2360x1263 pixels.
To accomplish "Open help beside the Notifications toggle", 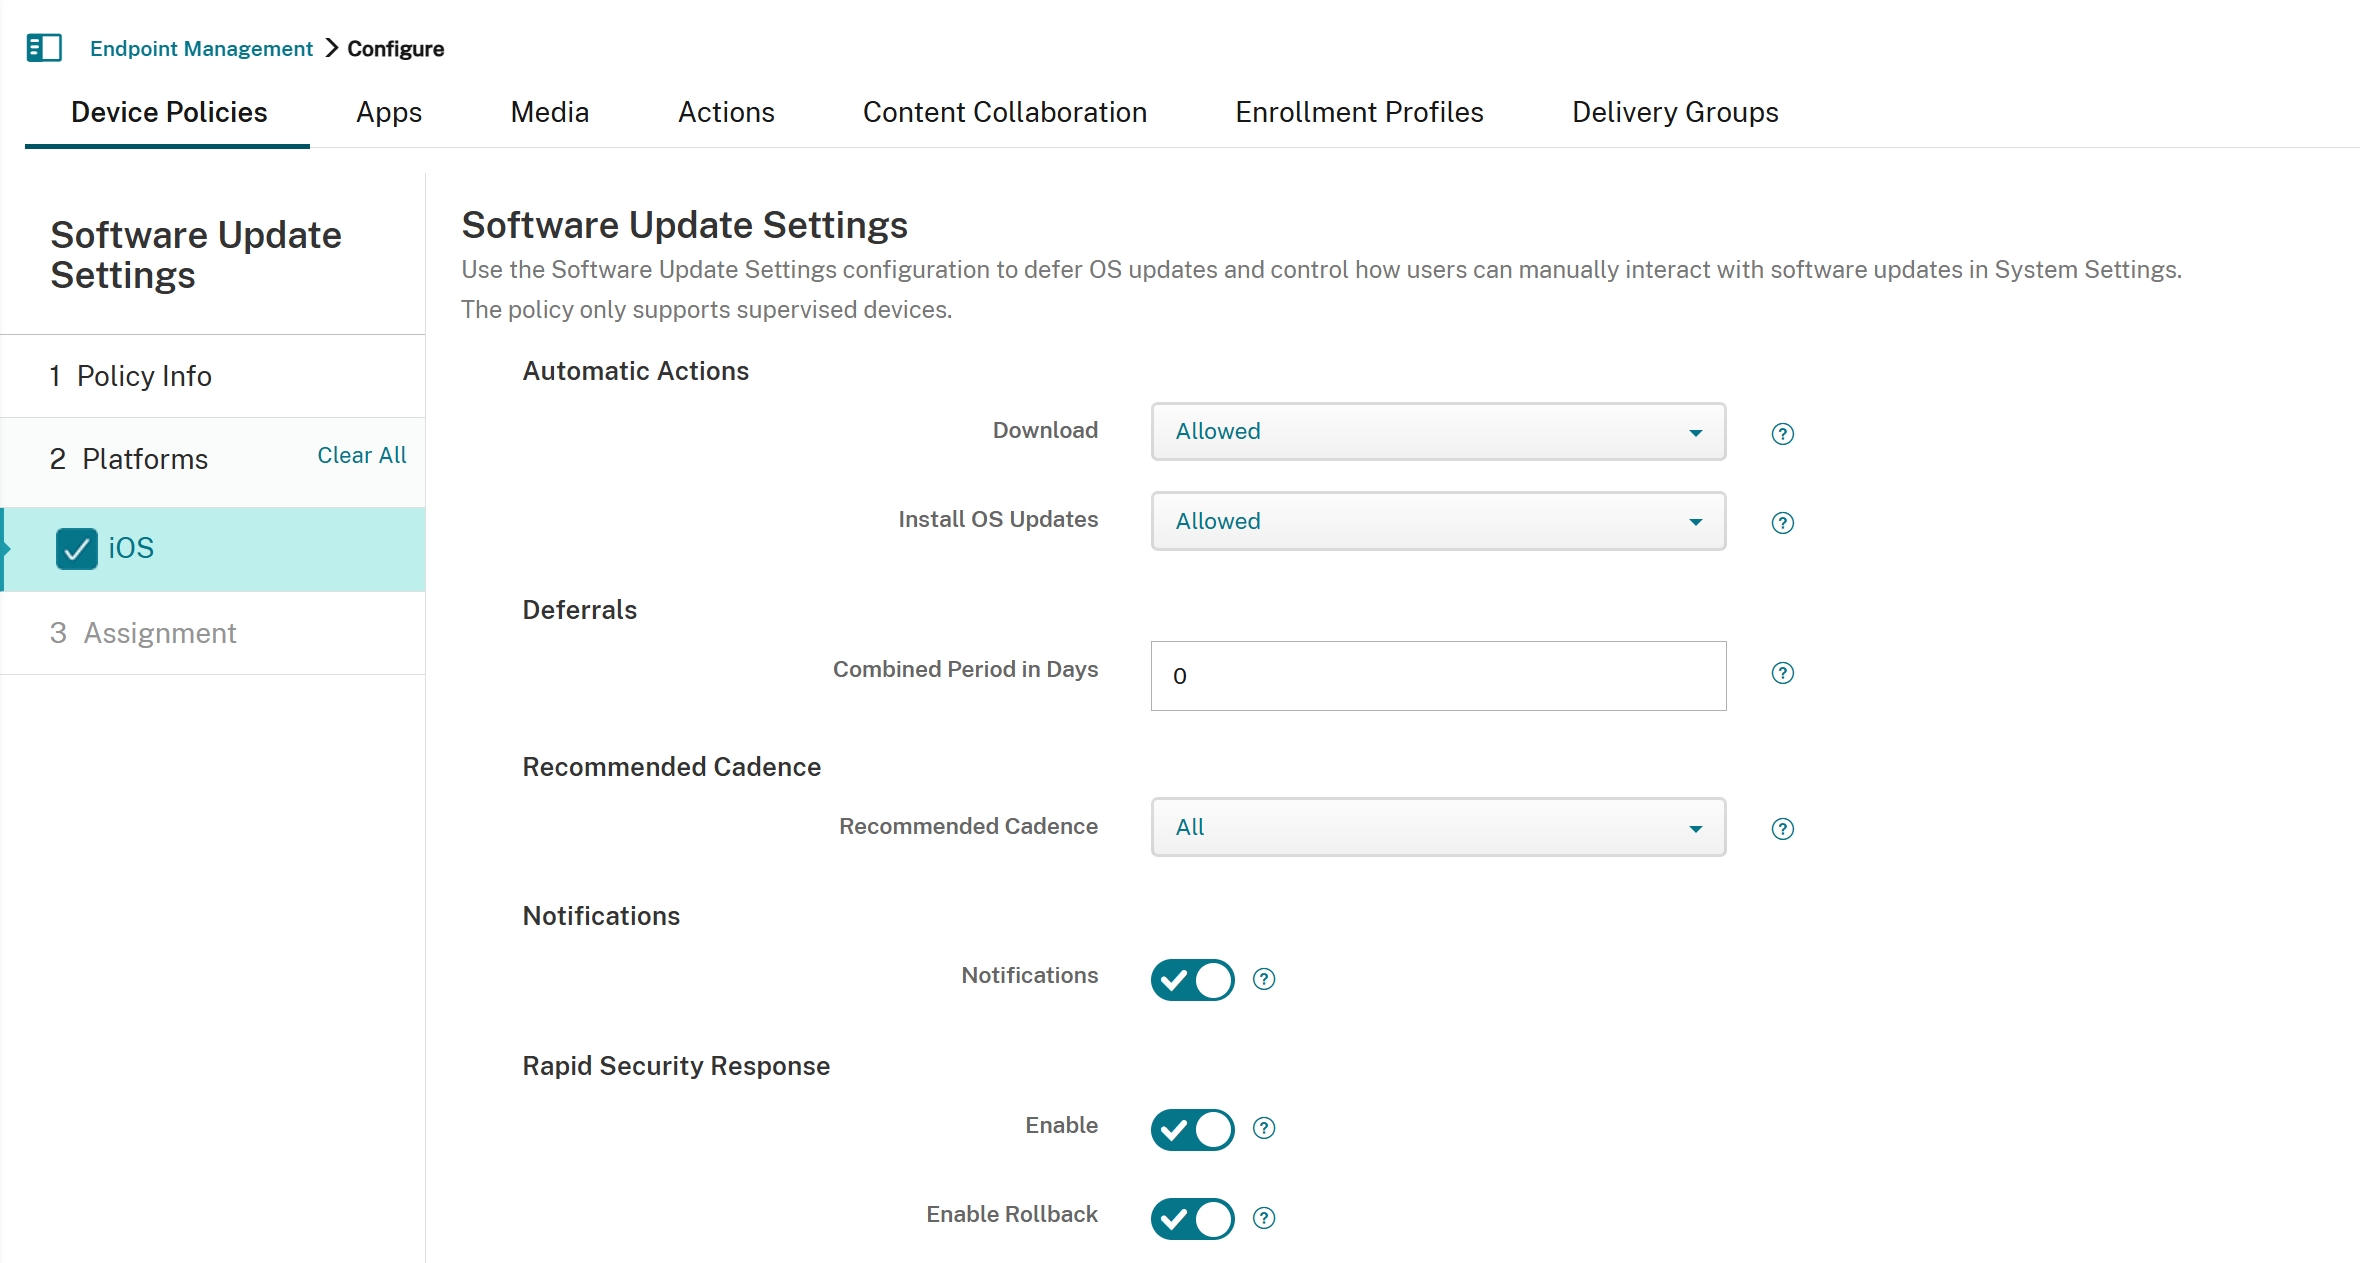I will point(1262,979).
